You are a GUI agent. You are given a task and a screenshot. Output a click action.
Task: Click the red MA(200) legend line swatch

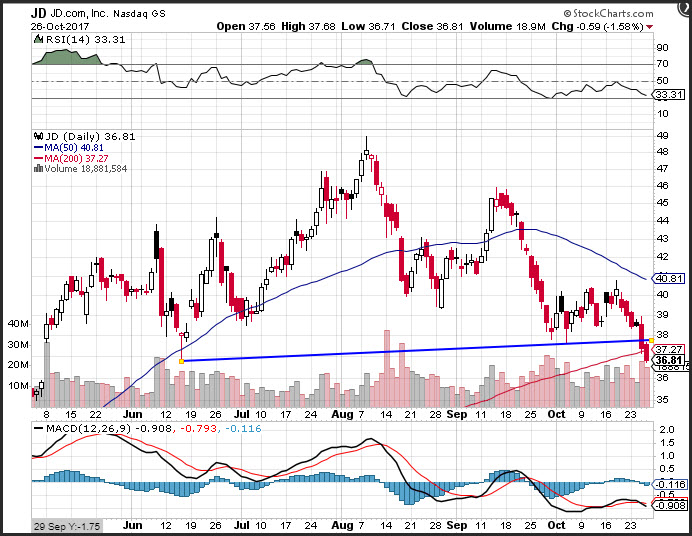coord(39,158)
